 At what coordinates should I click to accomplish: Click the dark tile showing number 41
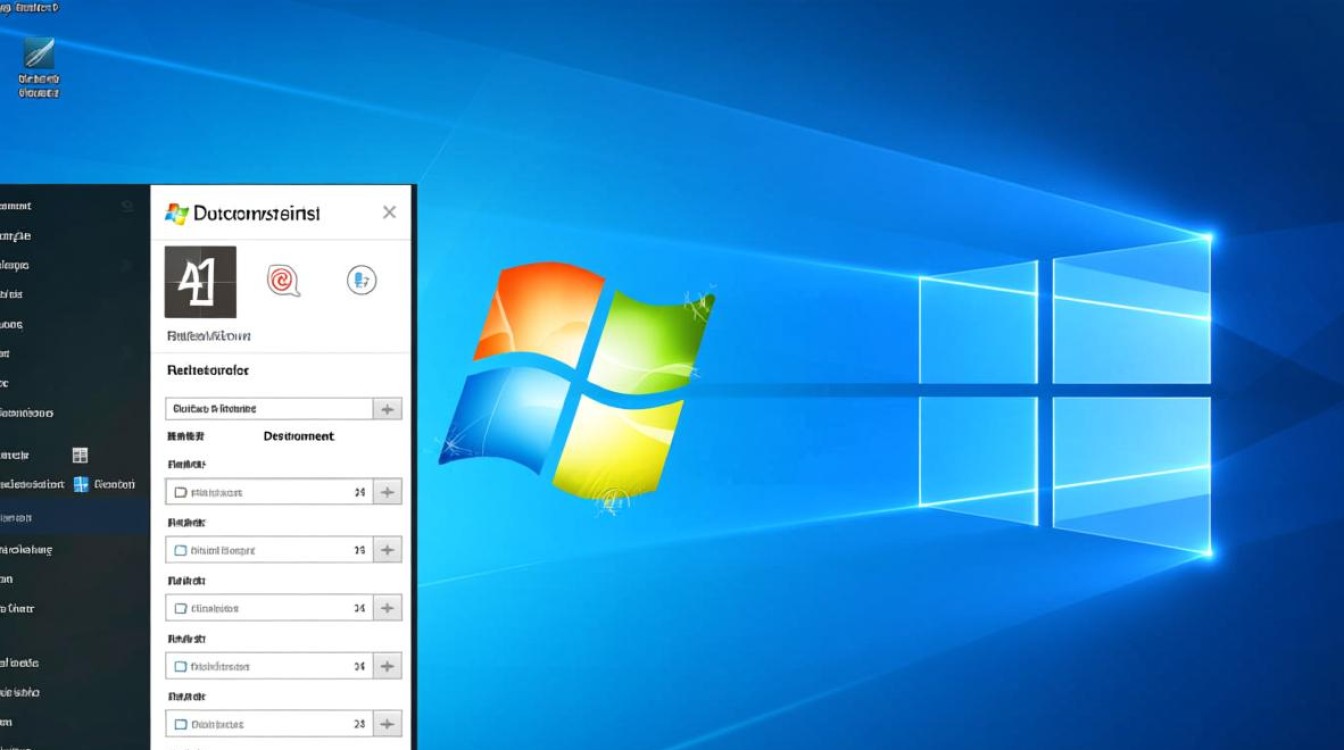[200, 282]
